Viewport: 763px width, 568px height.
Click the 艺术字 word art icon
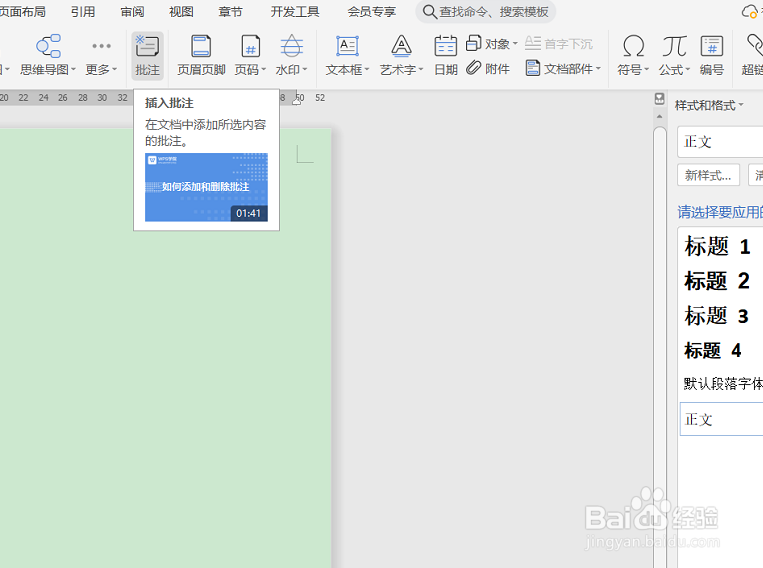[401, 46]
